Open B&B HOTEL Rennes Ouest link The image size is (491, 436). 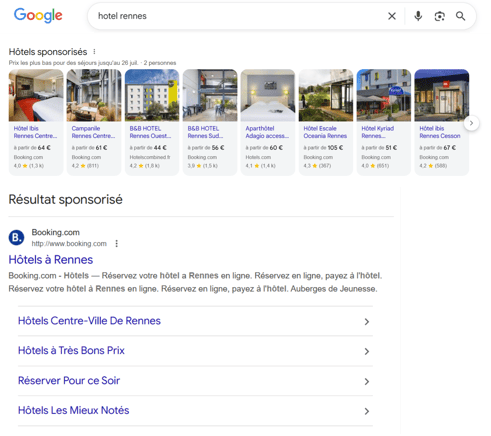[x=150, y=132]
